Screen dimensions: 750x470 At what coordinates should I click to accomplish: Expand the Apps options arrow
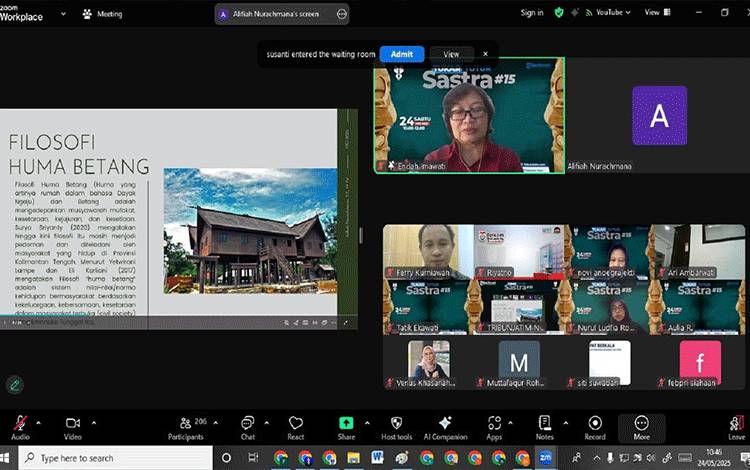coord(510,423)
